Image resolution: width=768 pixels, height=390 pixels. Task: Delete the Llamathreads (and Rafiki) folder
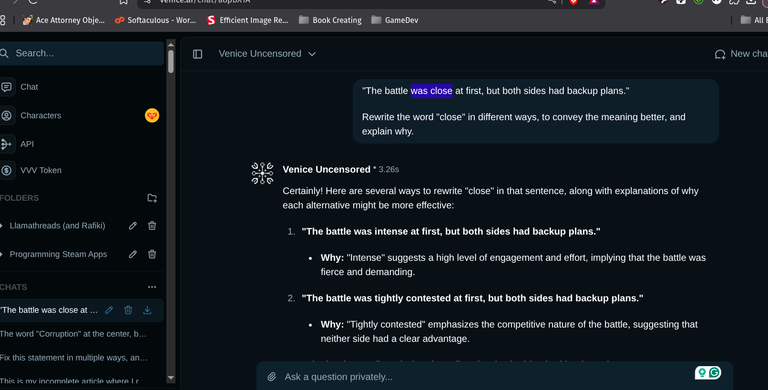pos(152,226)
